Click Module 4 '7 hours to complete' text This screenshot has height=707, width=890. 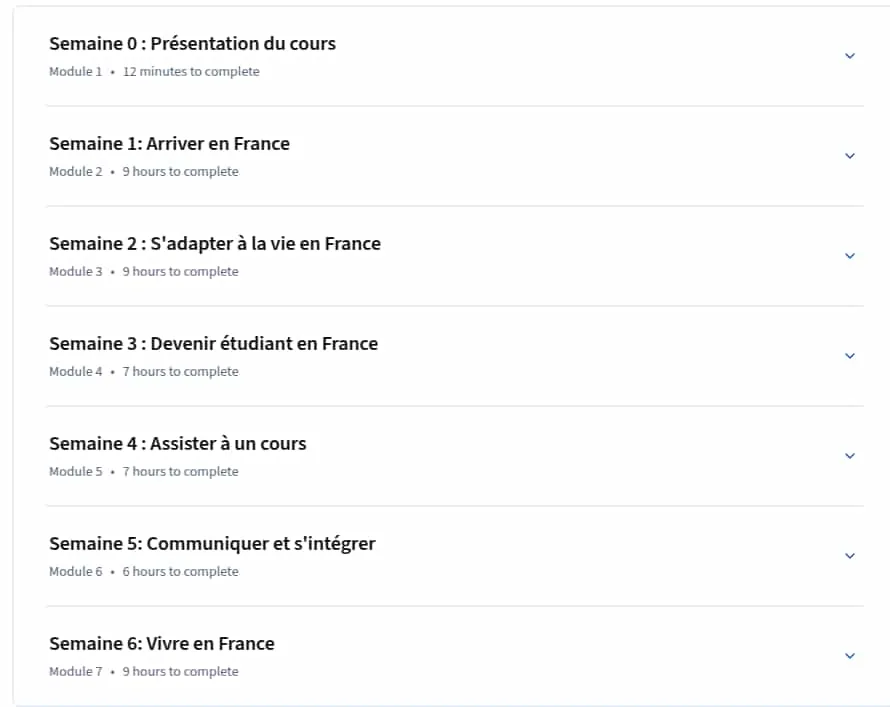tap(180, 372)
